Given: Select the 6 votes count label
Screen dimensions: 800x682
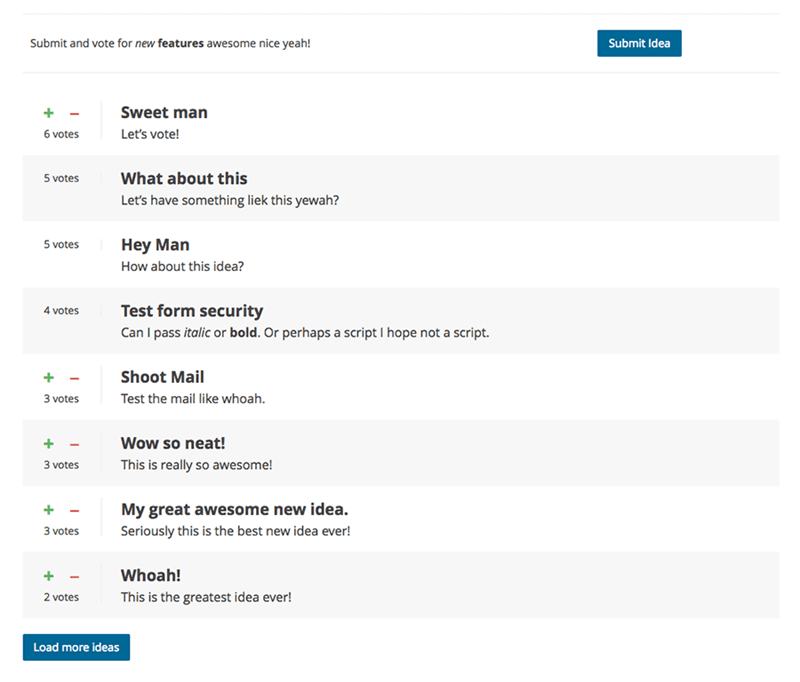Looking at the screenshot, I should tap(61, 133).
